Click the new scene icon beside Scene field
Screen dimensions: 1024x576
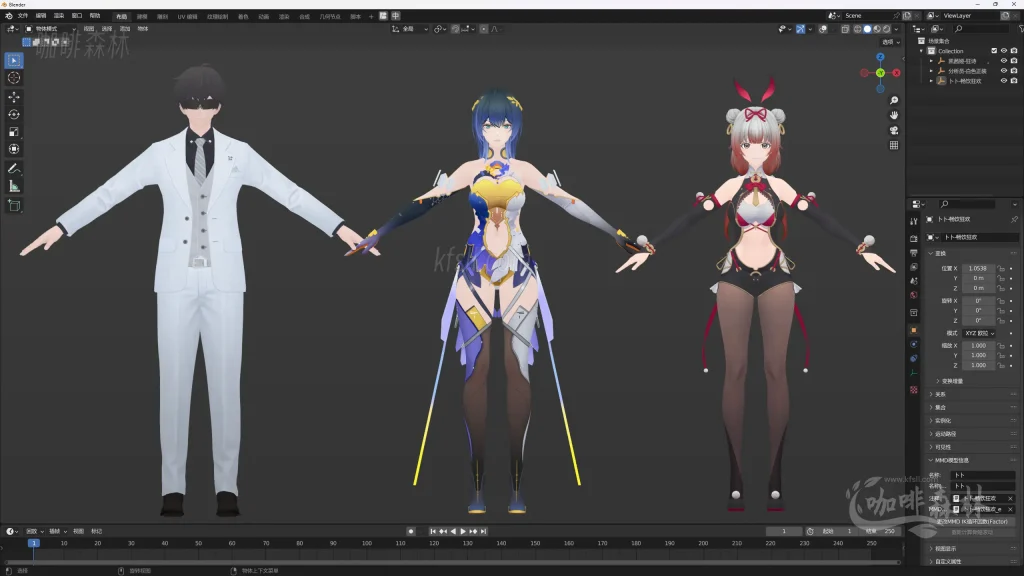[907, 16]
